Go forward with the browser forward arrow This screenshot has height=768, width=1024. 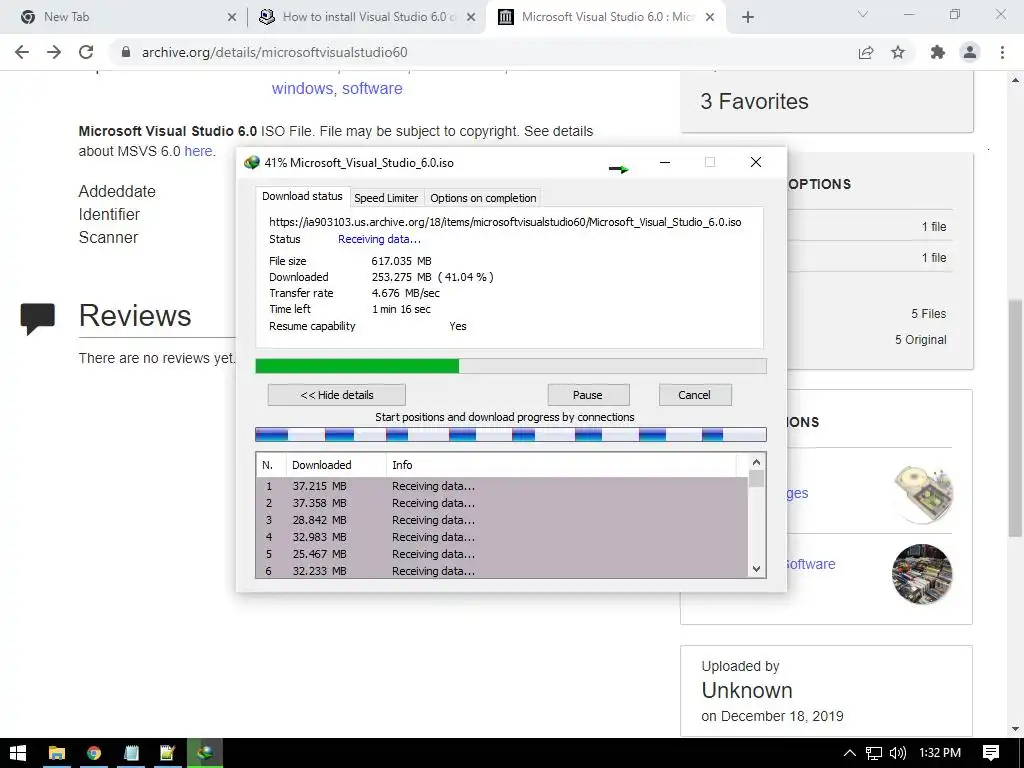pyautogui.click(x=54, y=52)
